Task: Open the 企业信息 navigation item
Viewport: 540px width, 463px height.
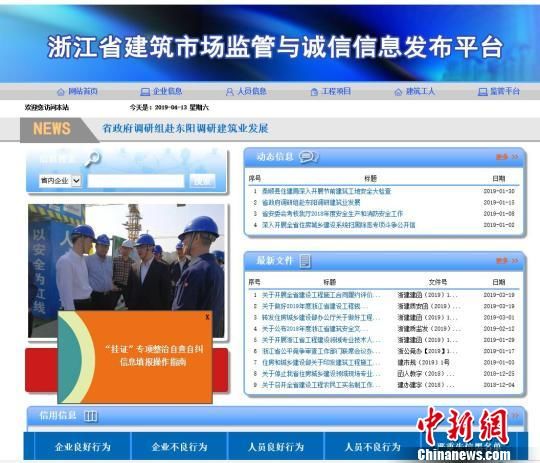Action: (161, 91)
